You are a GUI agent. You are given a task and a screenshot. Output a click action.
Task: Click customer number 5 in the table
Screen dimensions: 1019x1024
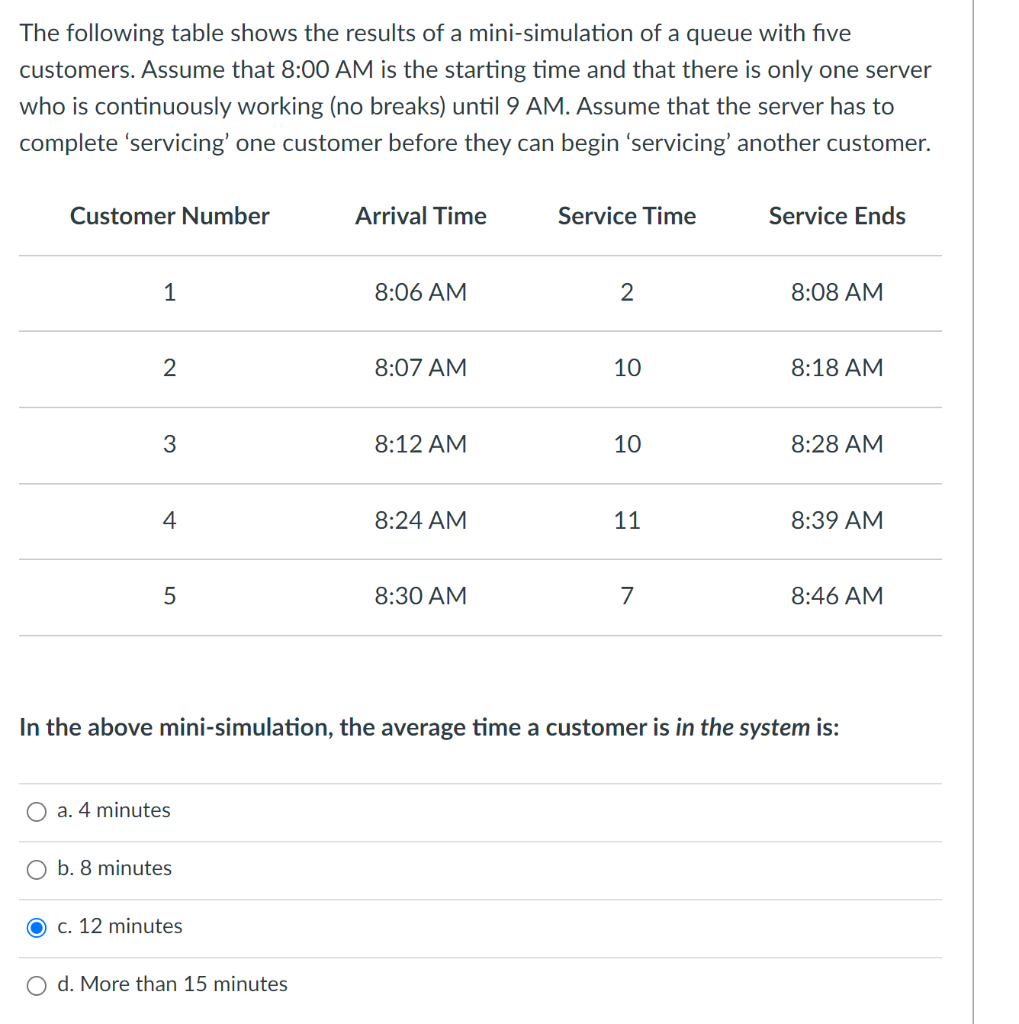(x=169, y=596)
